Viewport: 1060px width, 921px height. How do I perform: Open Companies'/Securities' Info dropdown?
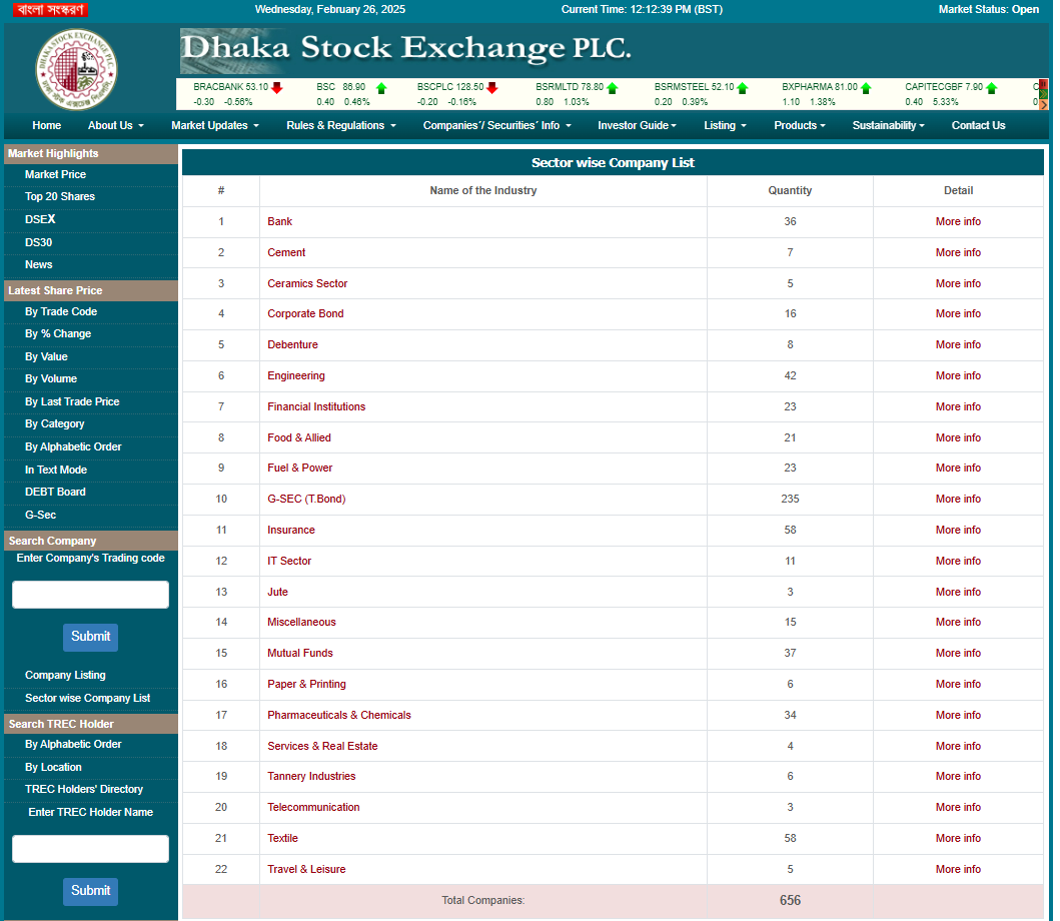497,126
